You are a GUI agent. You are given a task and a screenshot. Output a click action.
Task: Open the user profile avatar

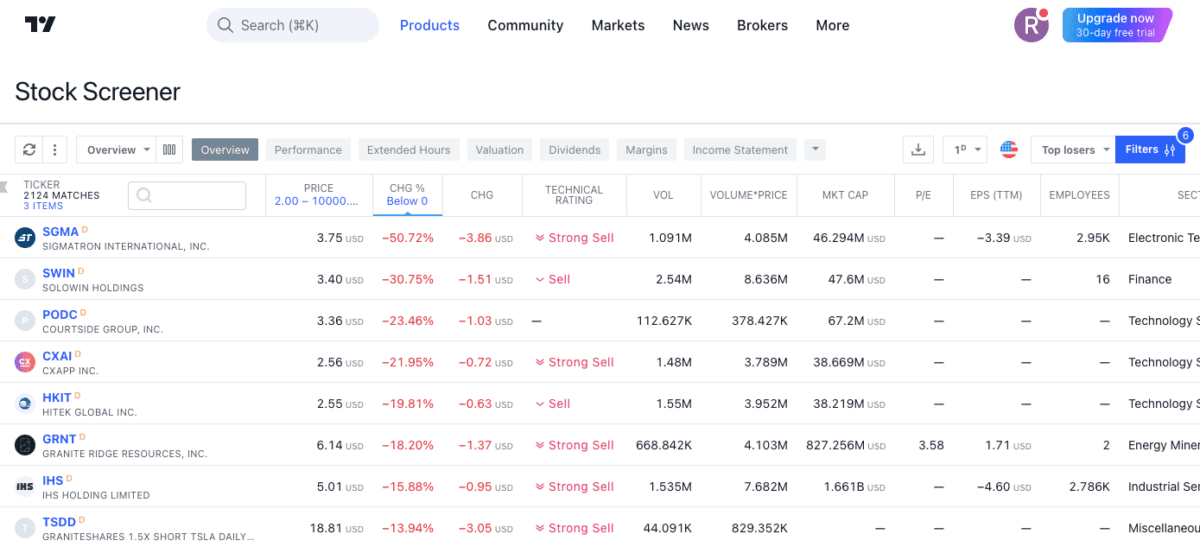point(1031,25)
